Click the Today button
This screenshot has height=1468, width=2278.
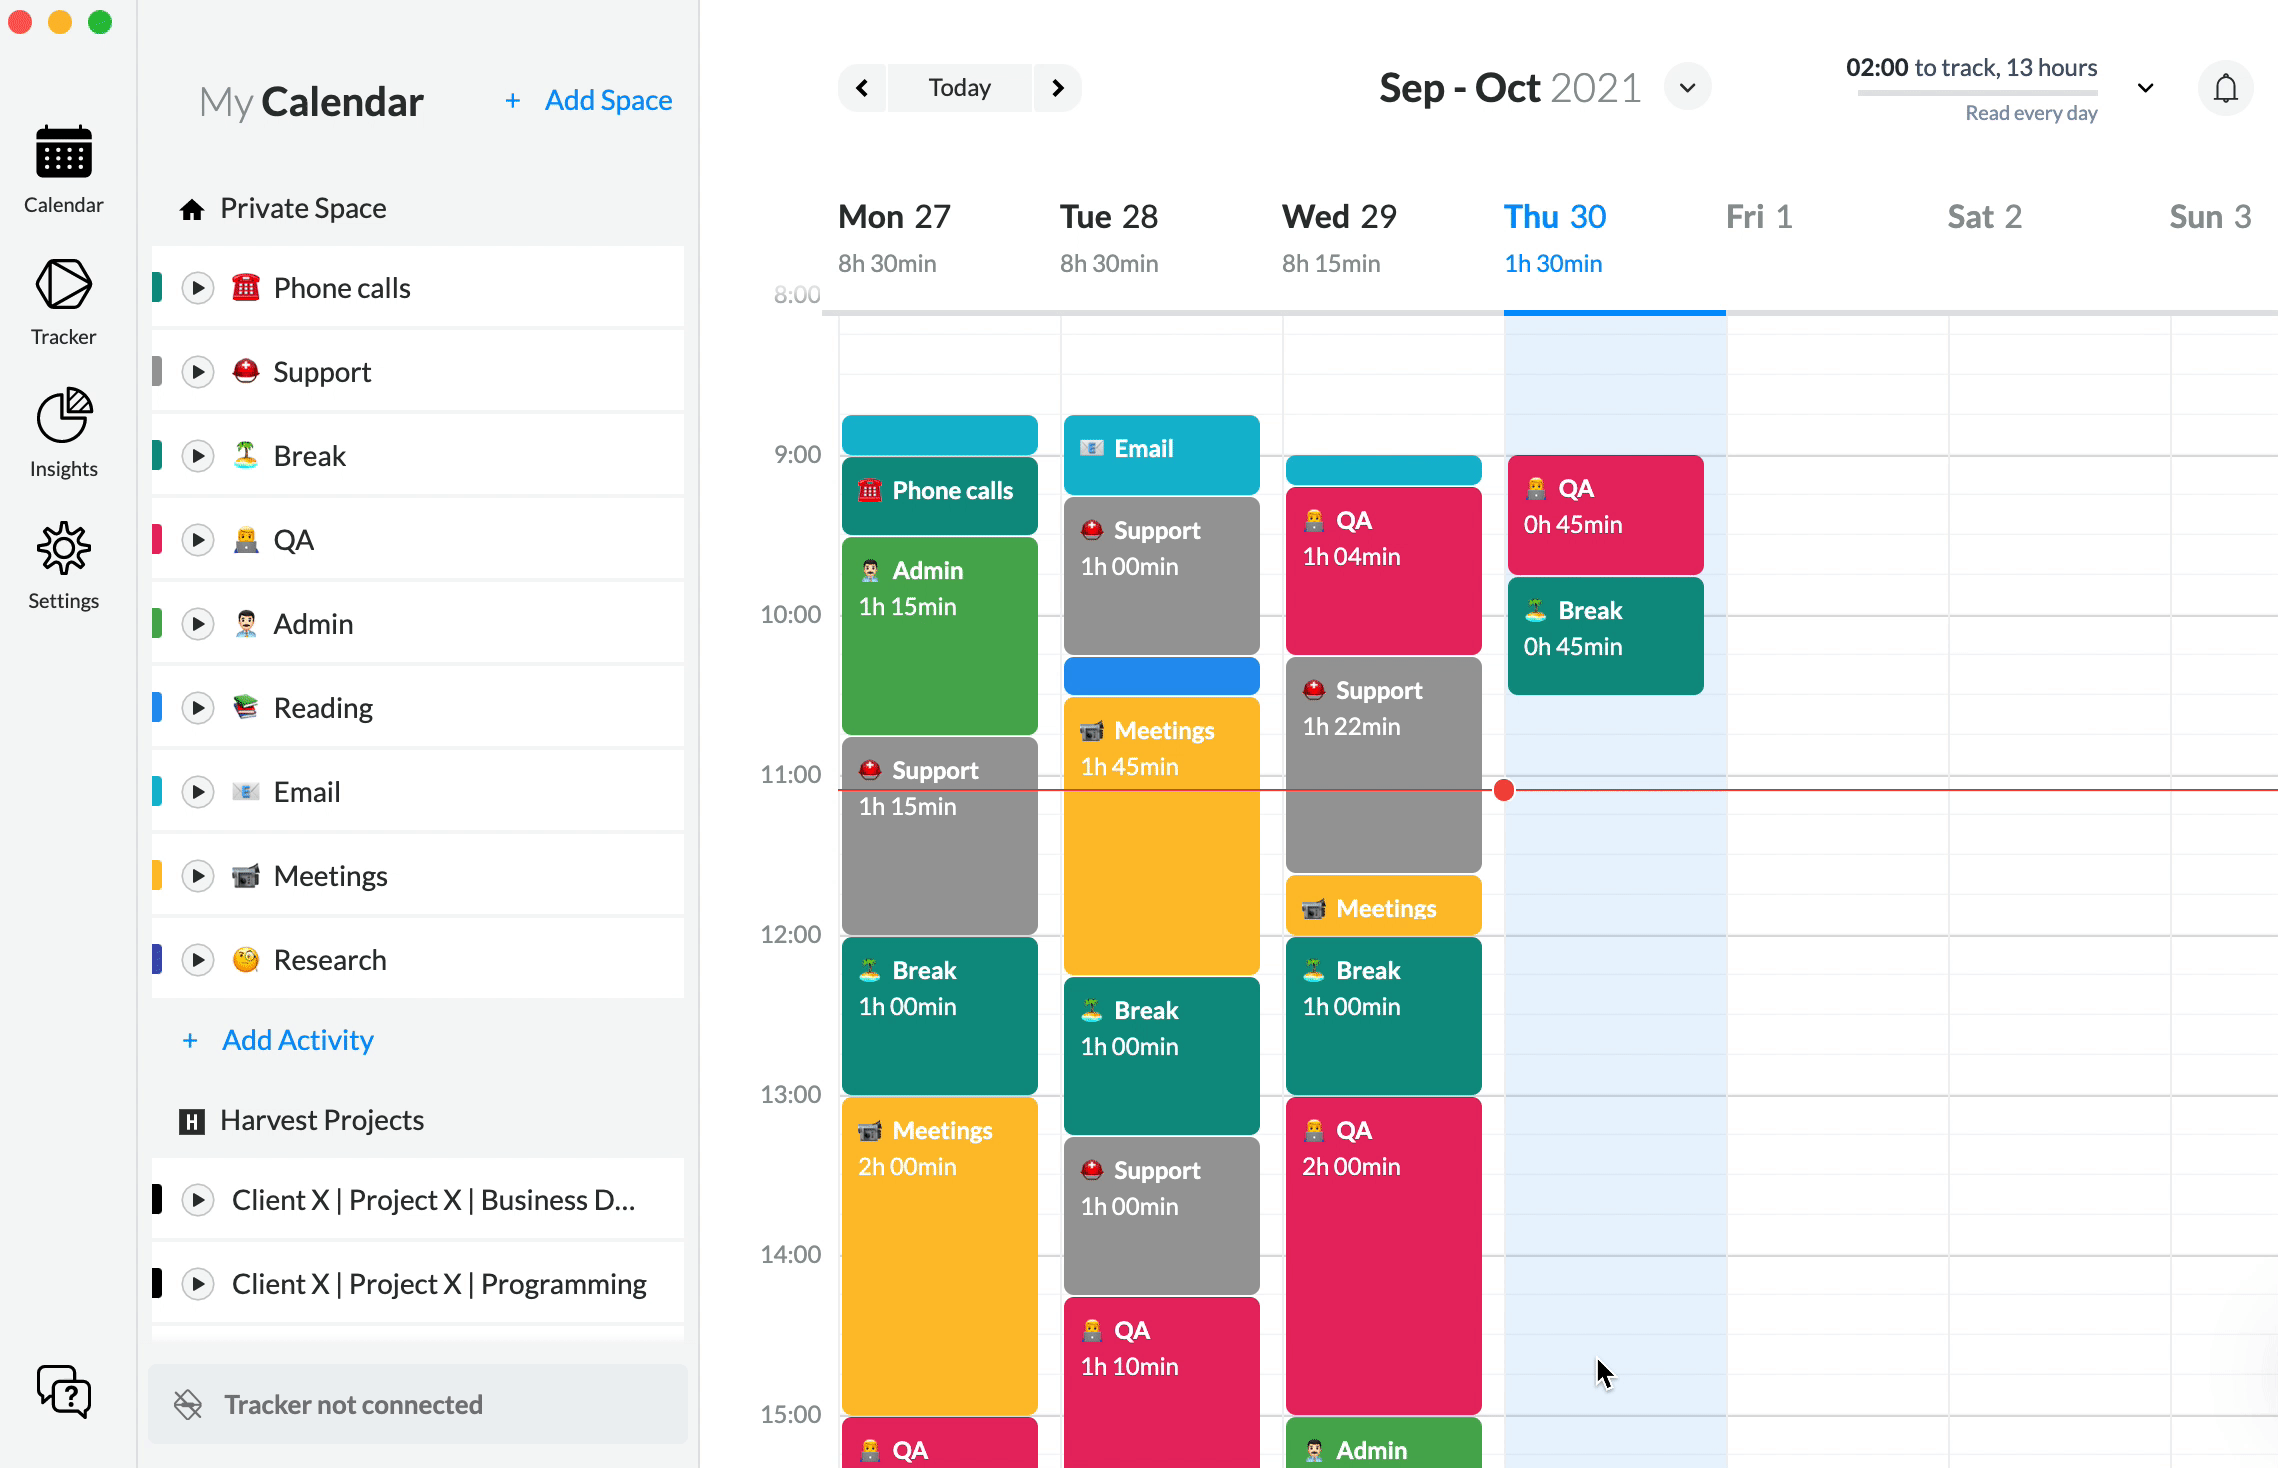959,88
